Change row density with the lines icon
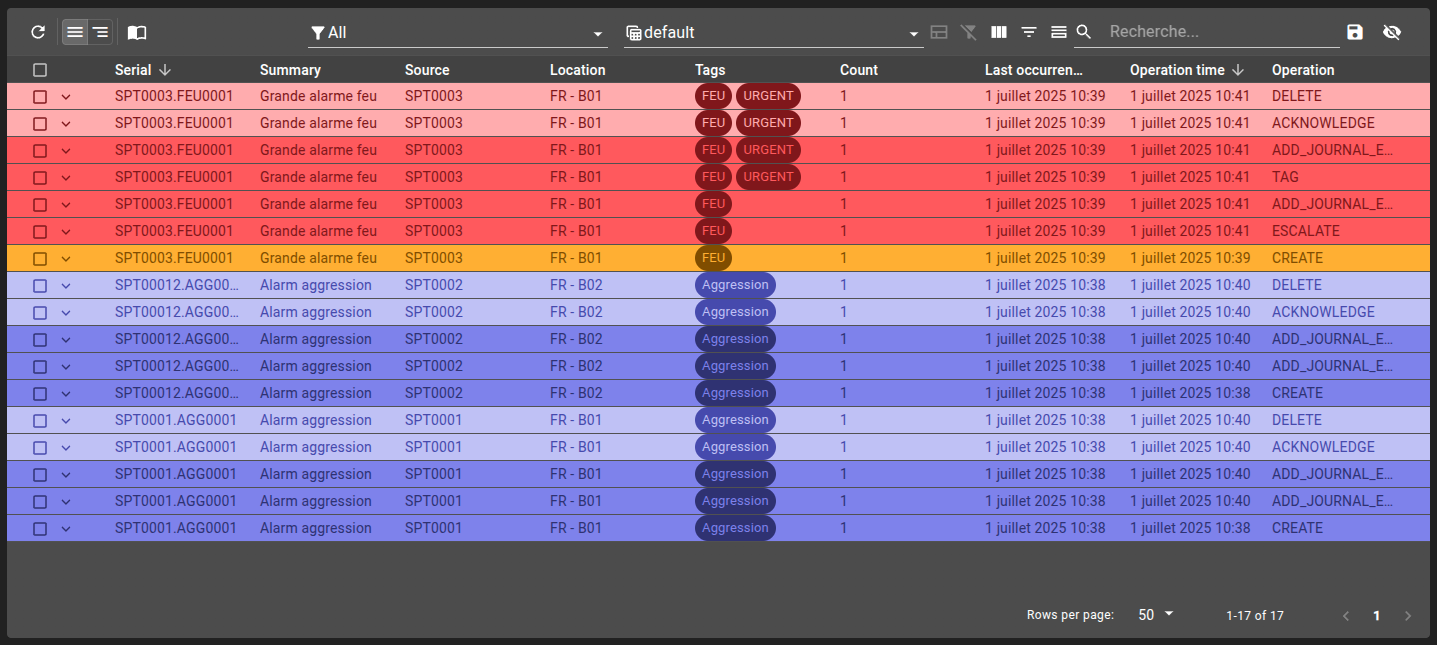 click(x=1058, y=32)
